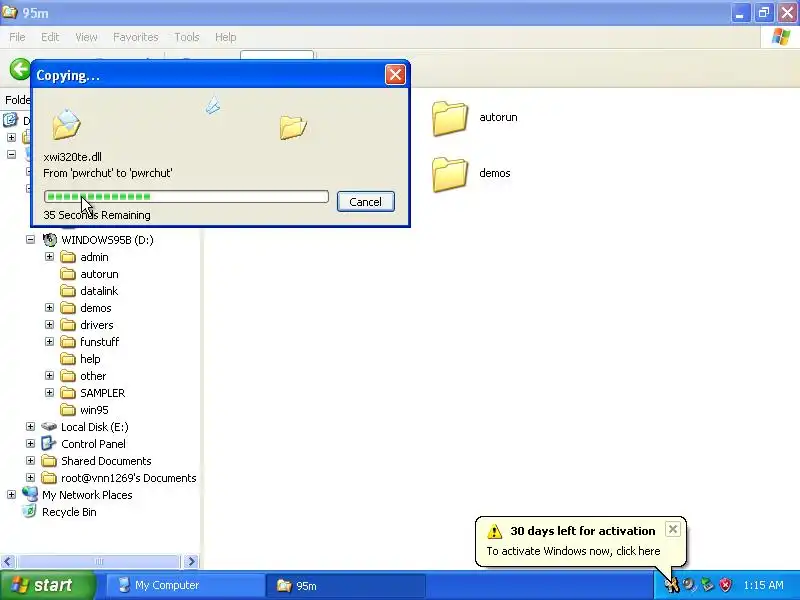The image size is (800, 600).
Task: Expand the Shared Documents node
Action: 30,461
